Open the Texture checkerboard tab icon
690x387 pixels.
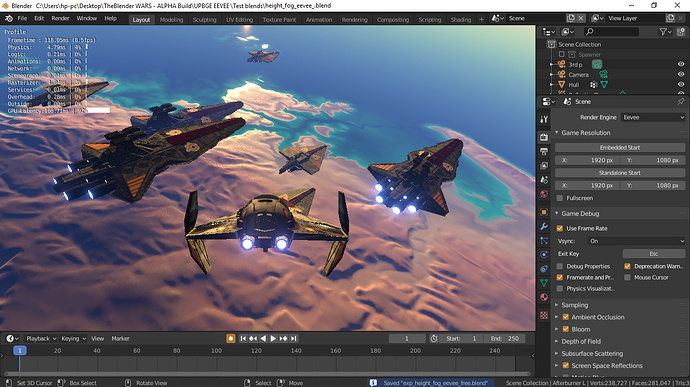[x=544, y=315]
